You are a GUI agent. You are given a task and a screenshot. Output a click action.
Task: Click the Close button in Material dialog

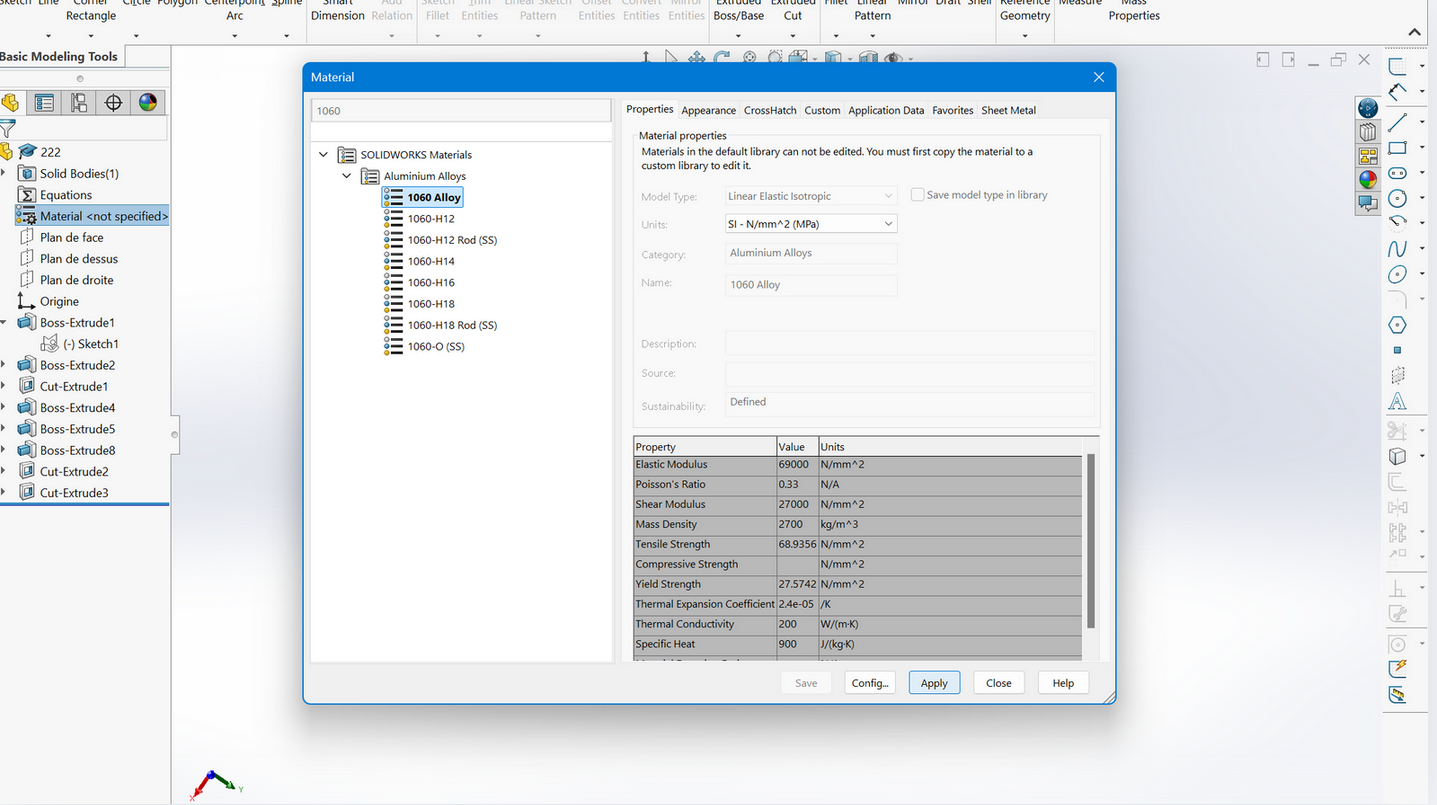pyautogui.click(x=998, y=683)
